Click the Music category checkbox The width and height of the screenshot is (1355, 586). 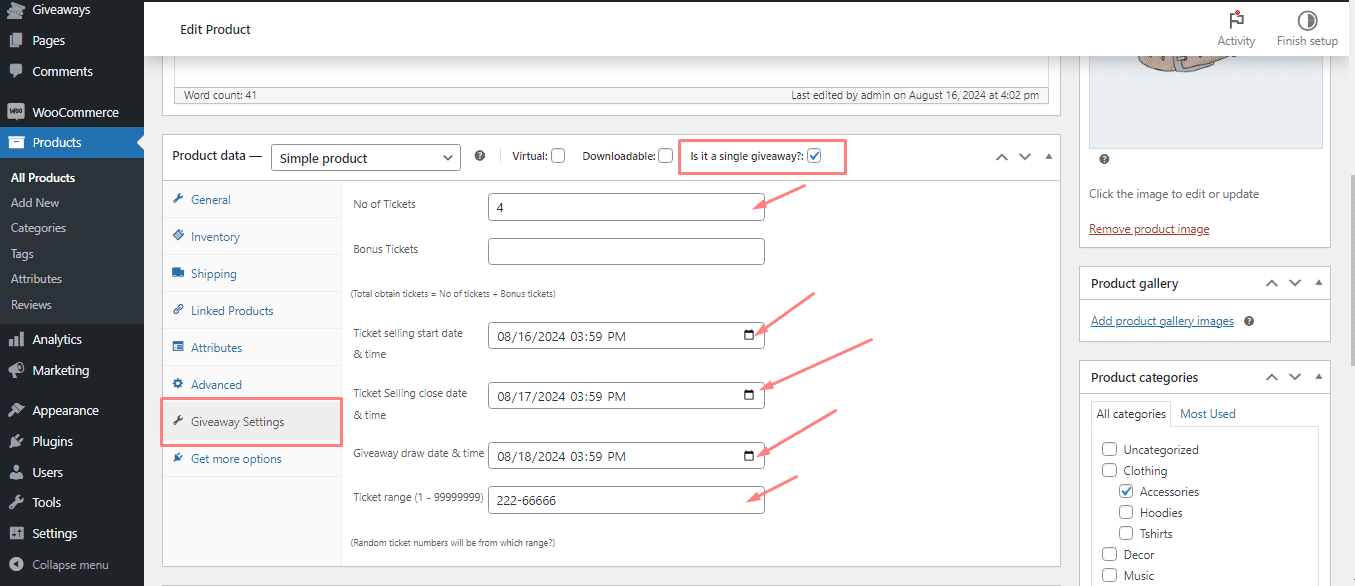click(1109, 576)
